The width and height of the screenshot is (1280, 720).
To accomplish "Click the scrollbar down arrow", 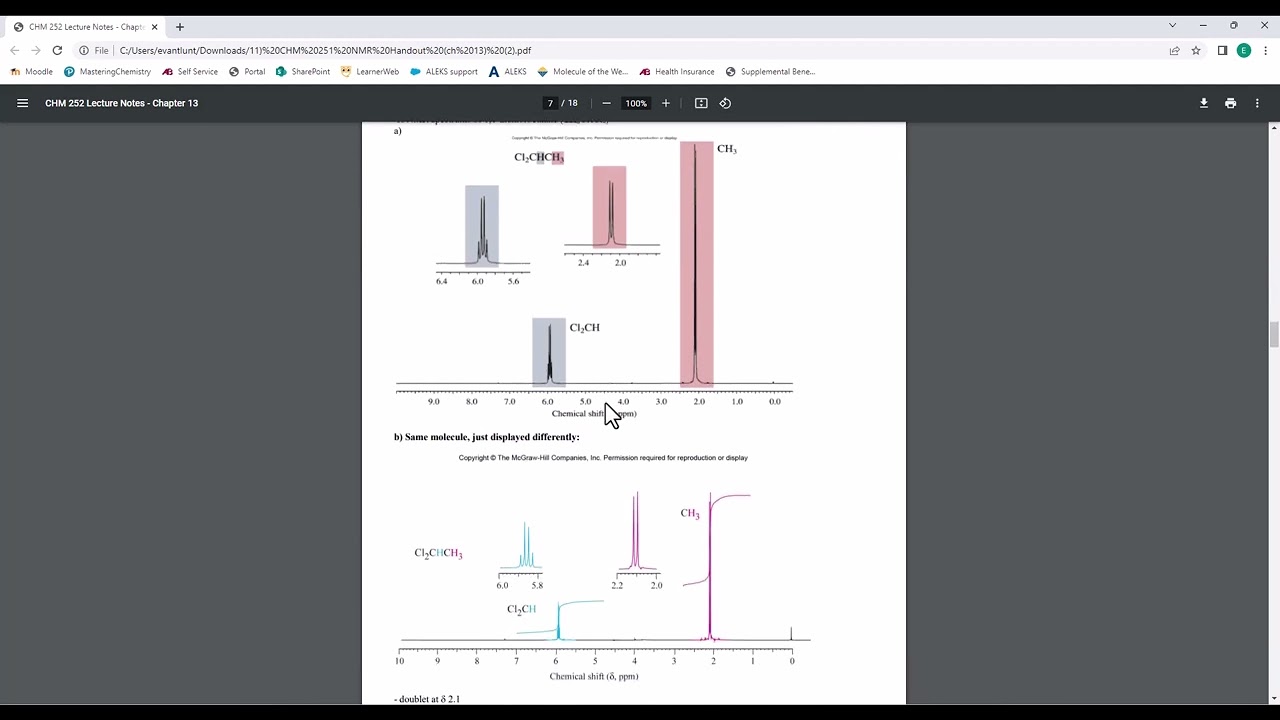I will click(x=1273, y=698).
